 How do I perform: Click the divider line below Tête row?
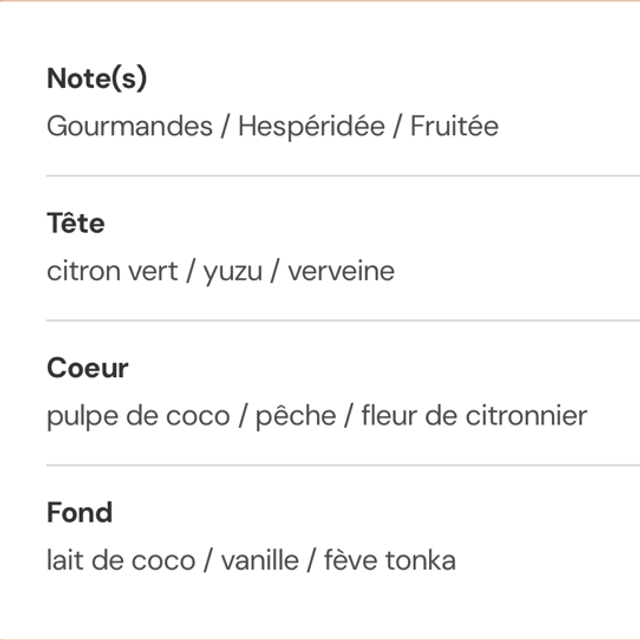[x=340, y=321]
